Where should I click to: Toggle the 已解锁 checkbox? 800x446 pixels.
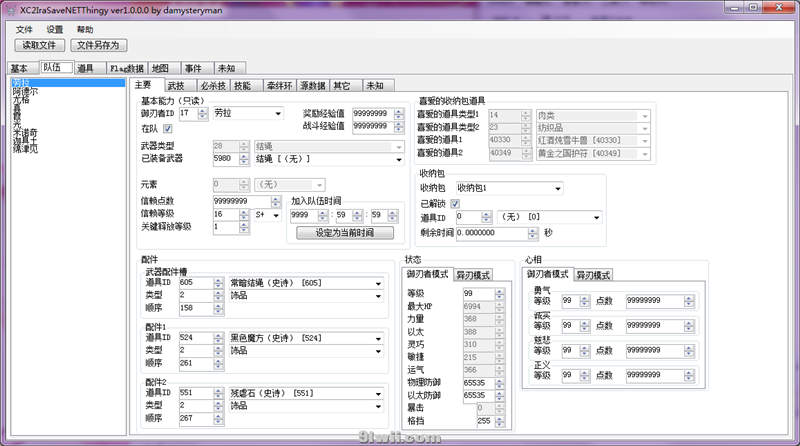point(455,203)
